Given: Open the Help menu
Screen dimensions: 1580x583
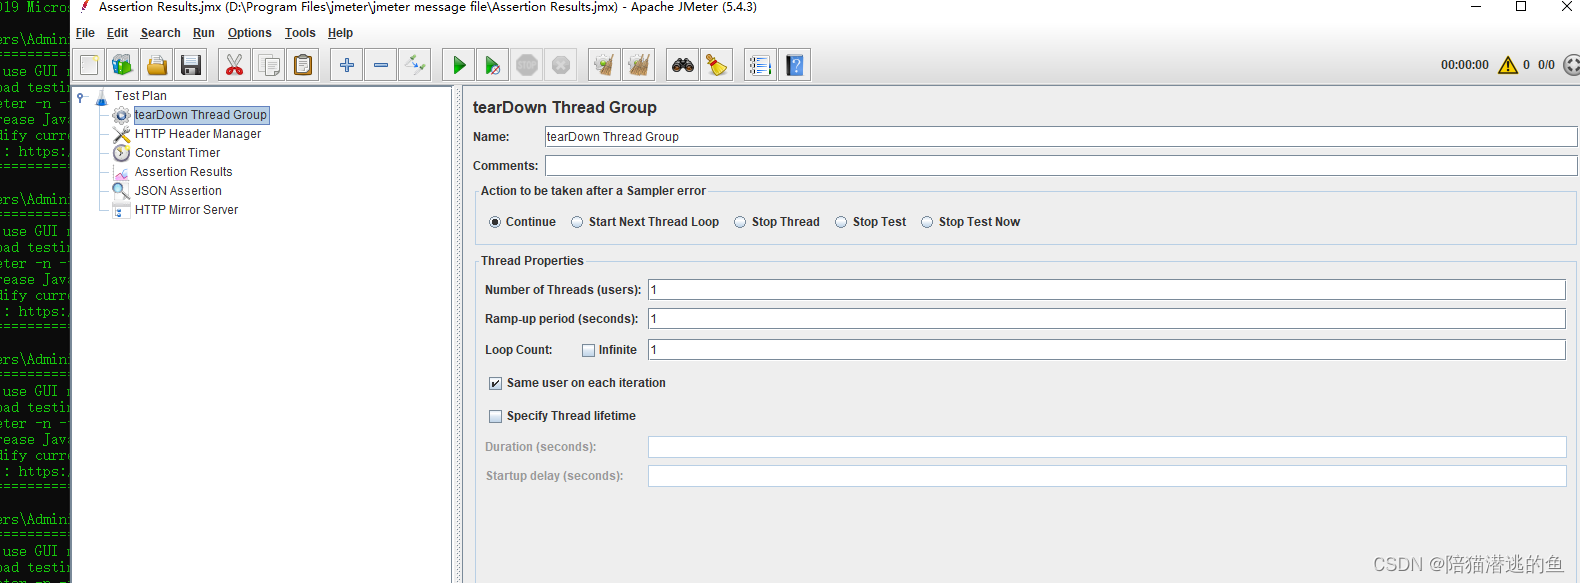Looking at the screenshot, I should point(340,33).
